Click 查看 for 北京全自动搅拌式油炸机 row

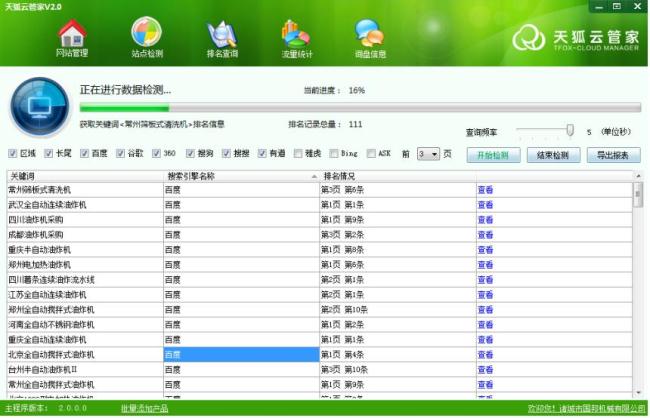pos(485,355)
